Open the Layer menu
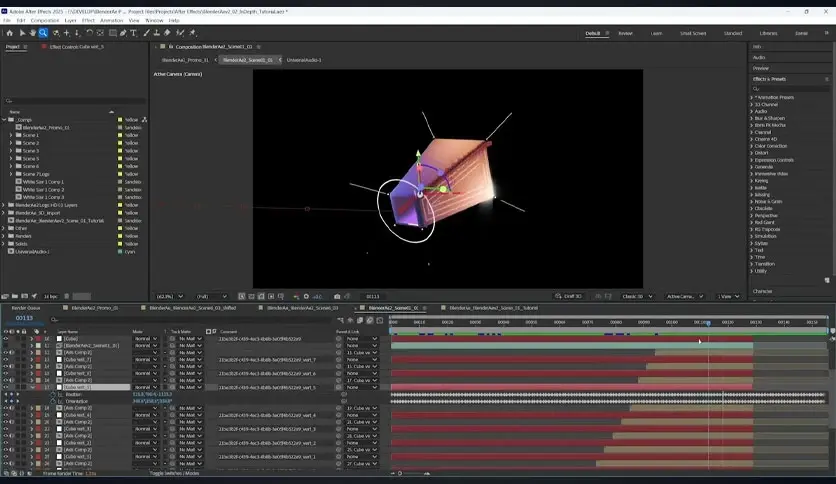Viewport: 836px width, 484px height. (70, 20)
